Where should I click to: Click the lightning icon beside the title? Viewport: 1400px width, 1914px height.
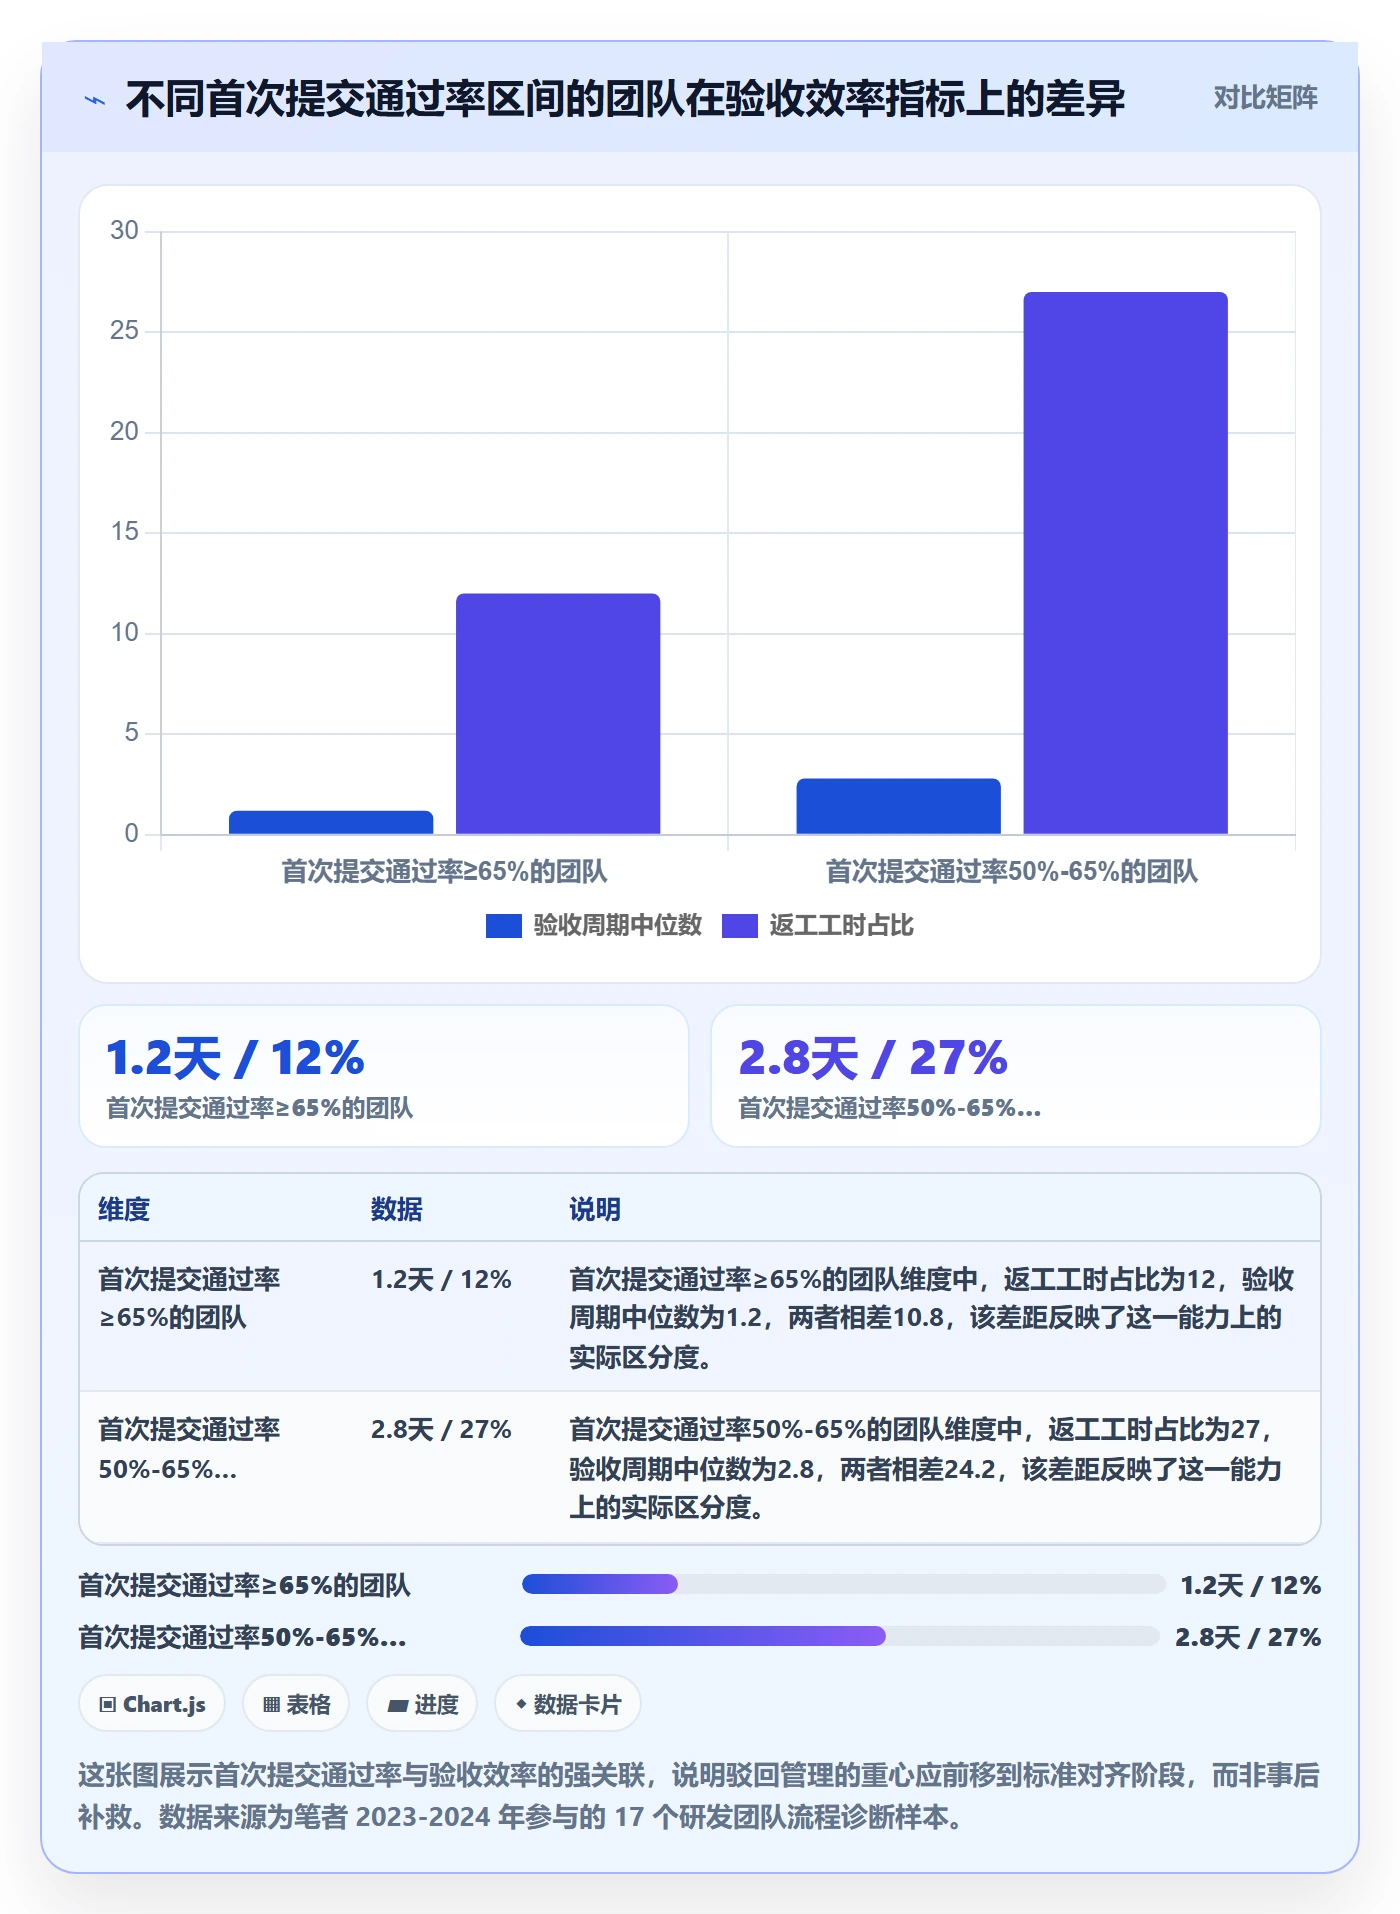(95, 100)
